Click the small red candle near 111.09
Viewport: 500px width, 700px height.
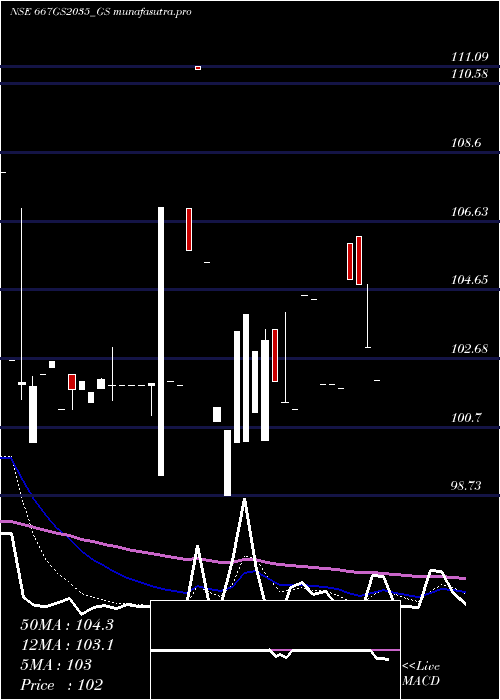pyautogui.click(x=198, y=68)
